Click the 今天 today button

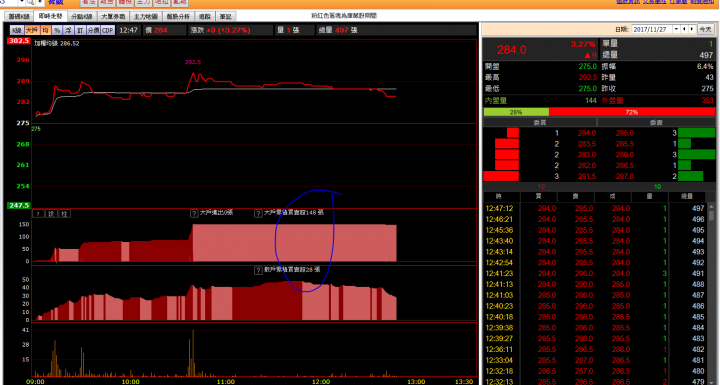coord(705,29)
